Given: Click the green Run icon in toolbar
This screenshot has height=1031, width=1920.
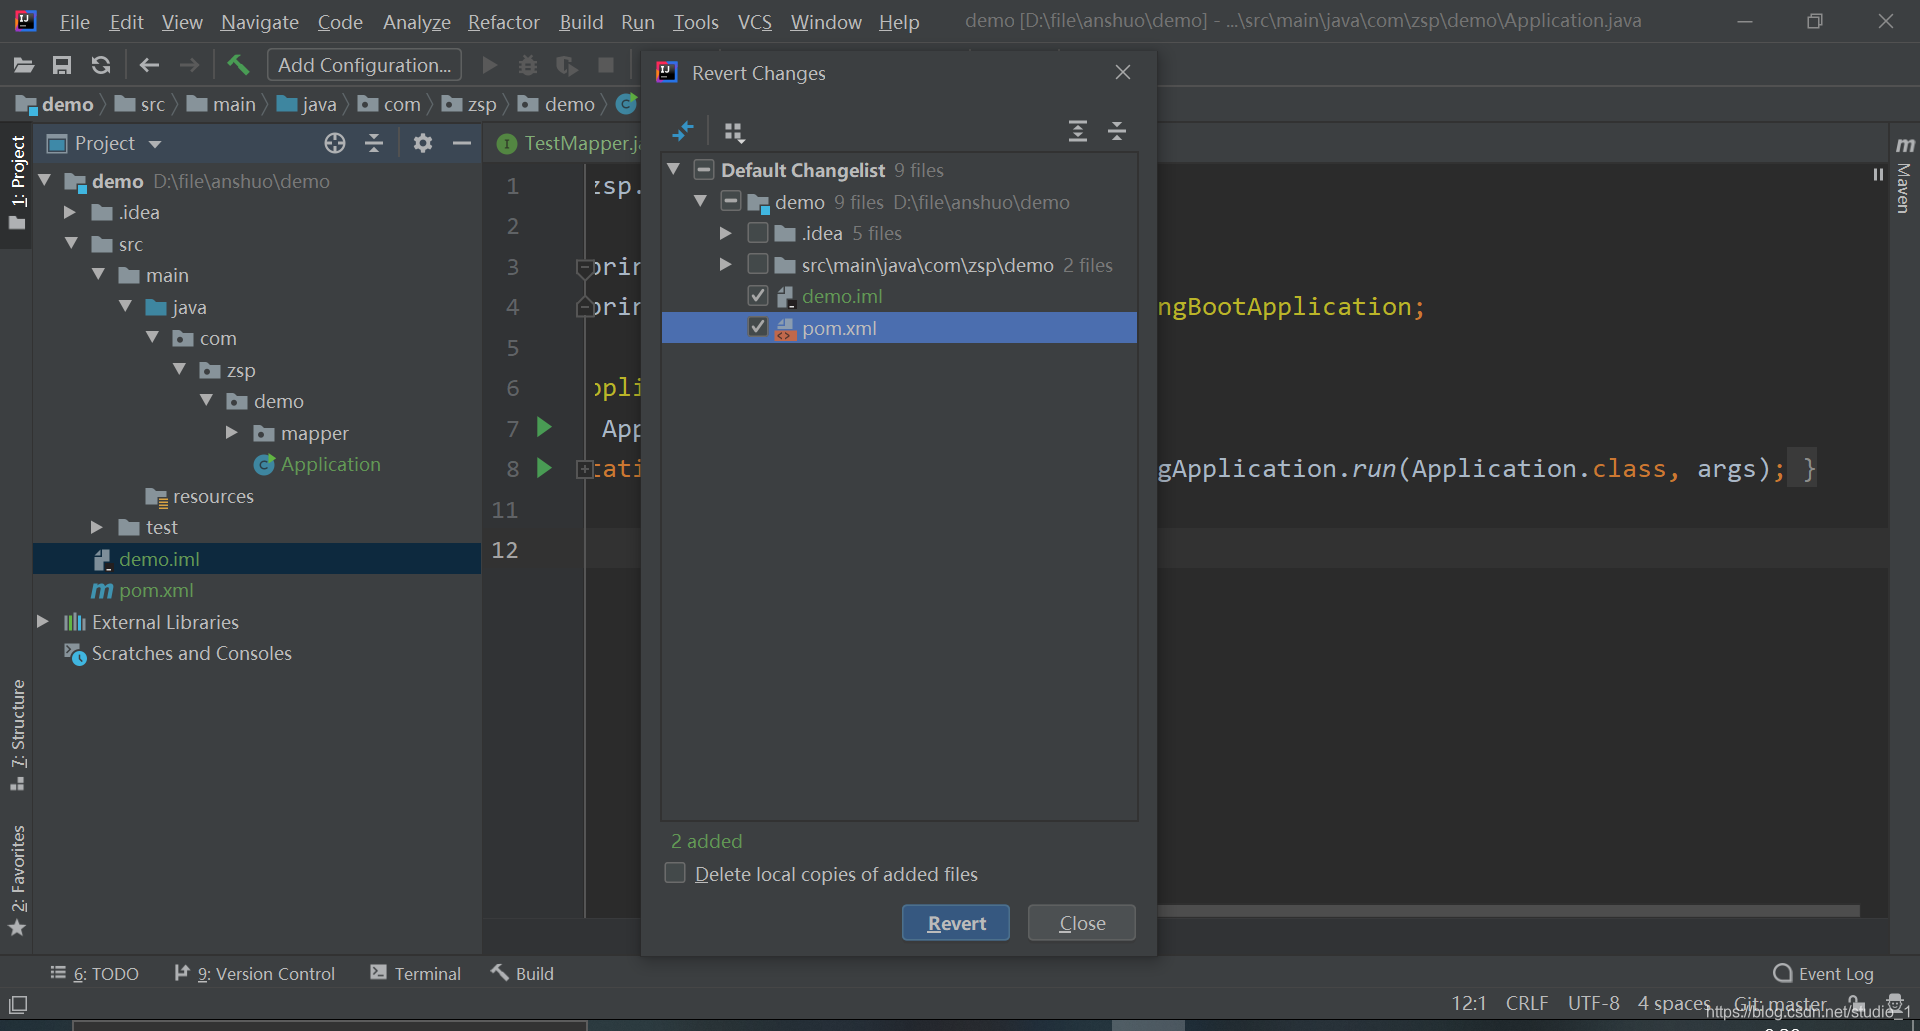Looking at the screenshot, I should (490, 65).
